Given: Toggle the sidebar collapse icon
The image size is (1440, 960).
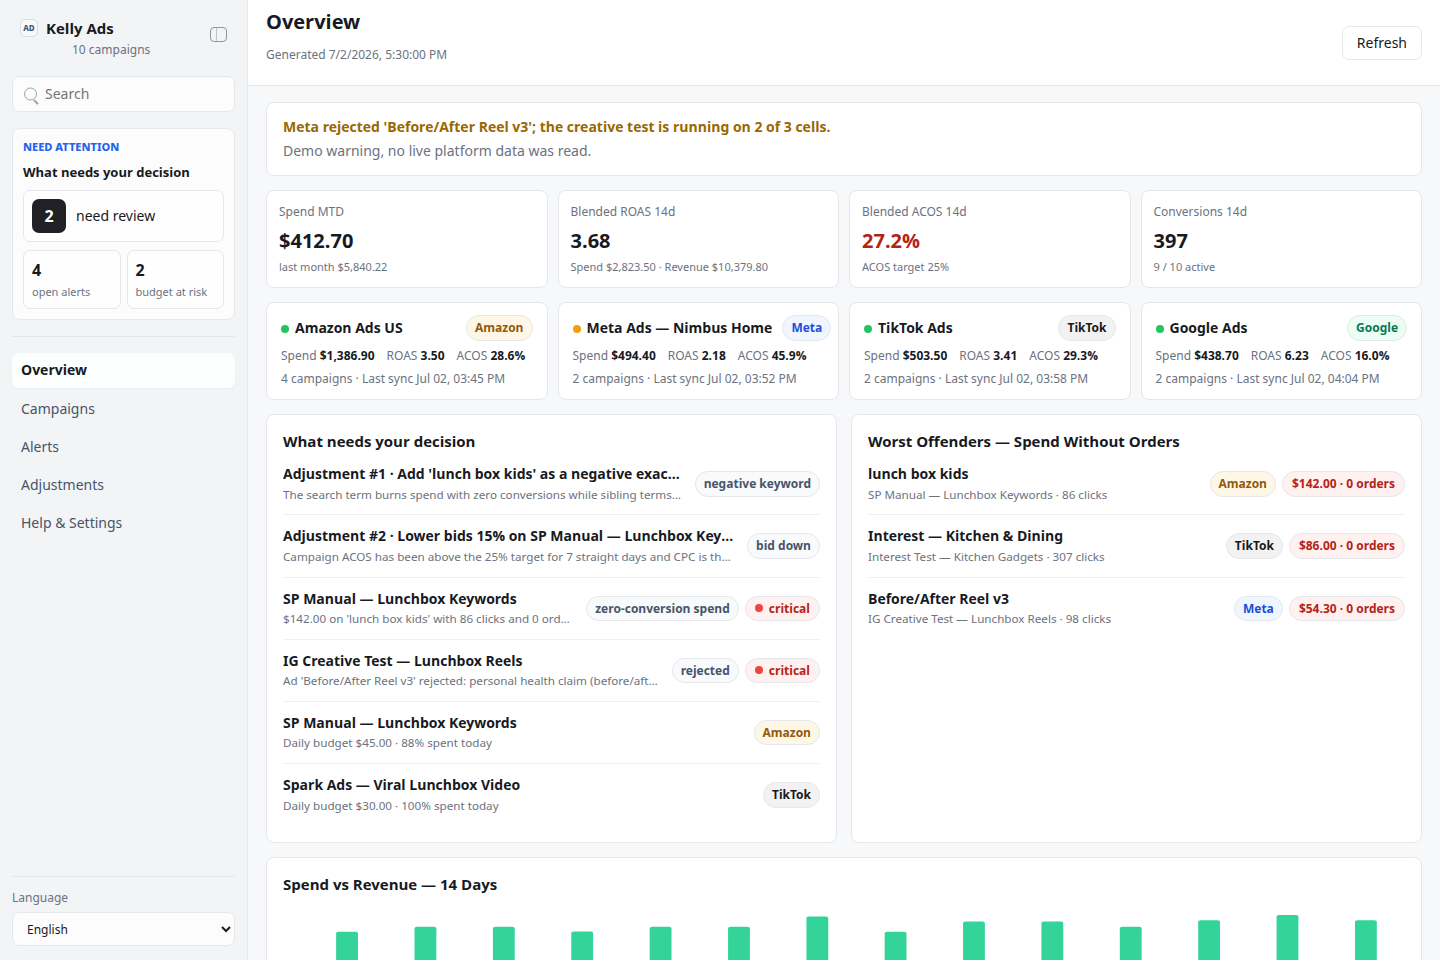Looking at the screenshot, I should coord(218,35).
